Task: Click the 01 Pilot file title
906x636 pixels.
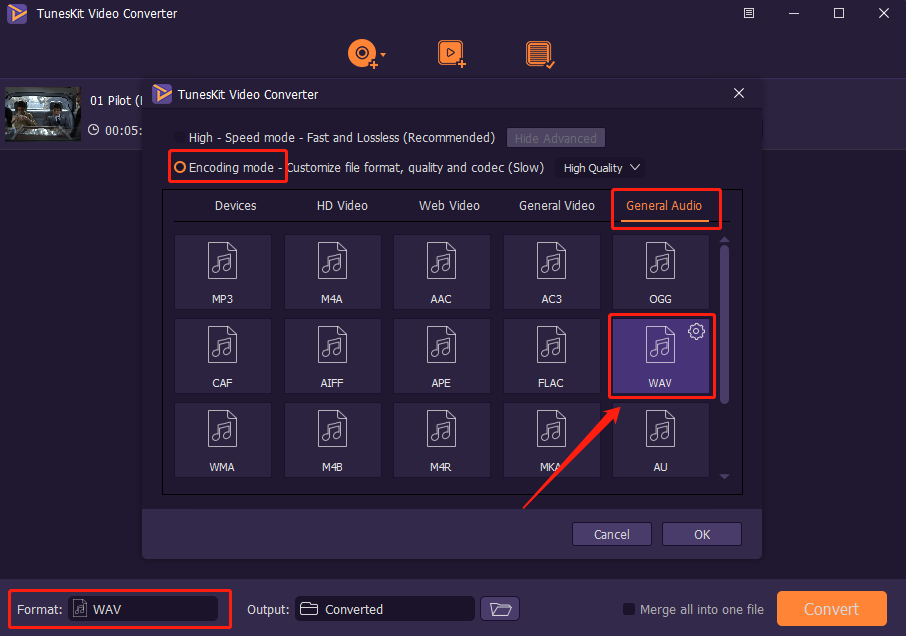Action: (116, 101)
